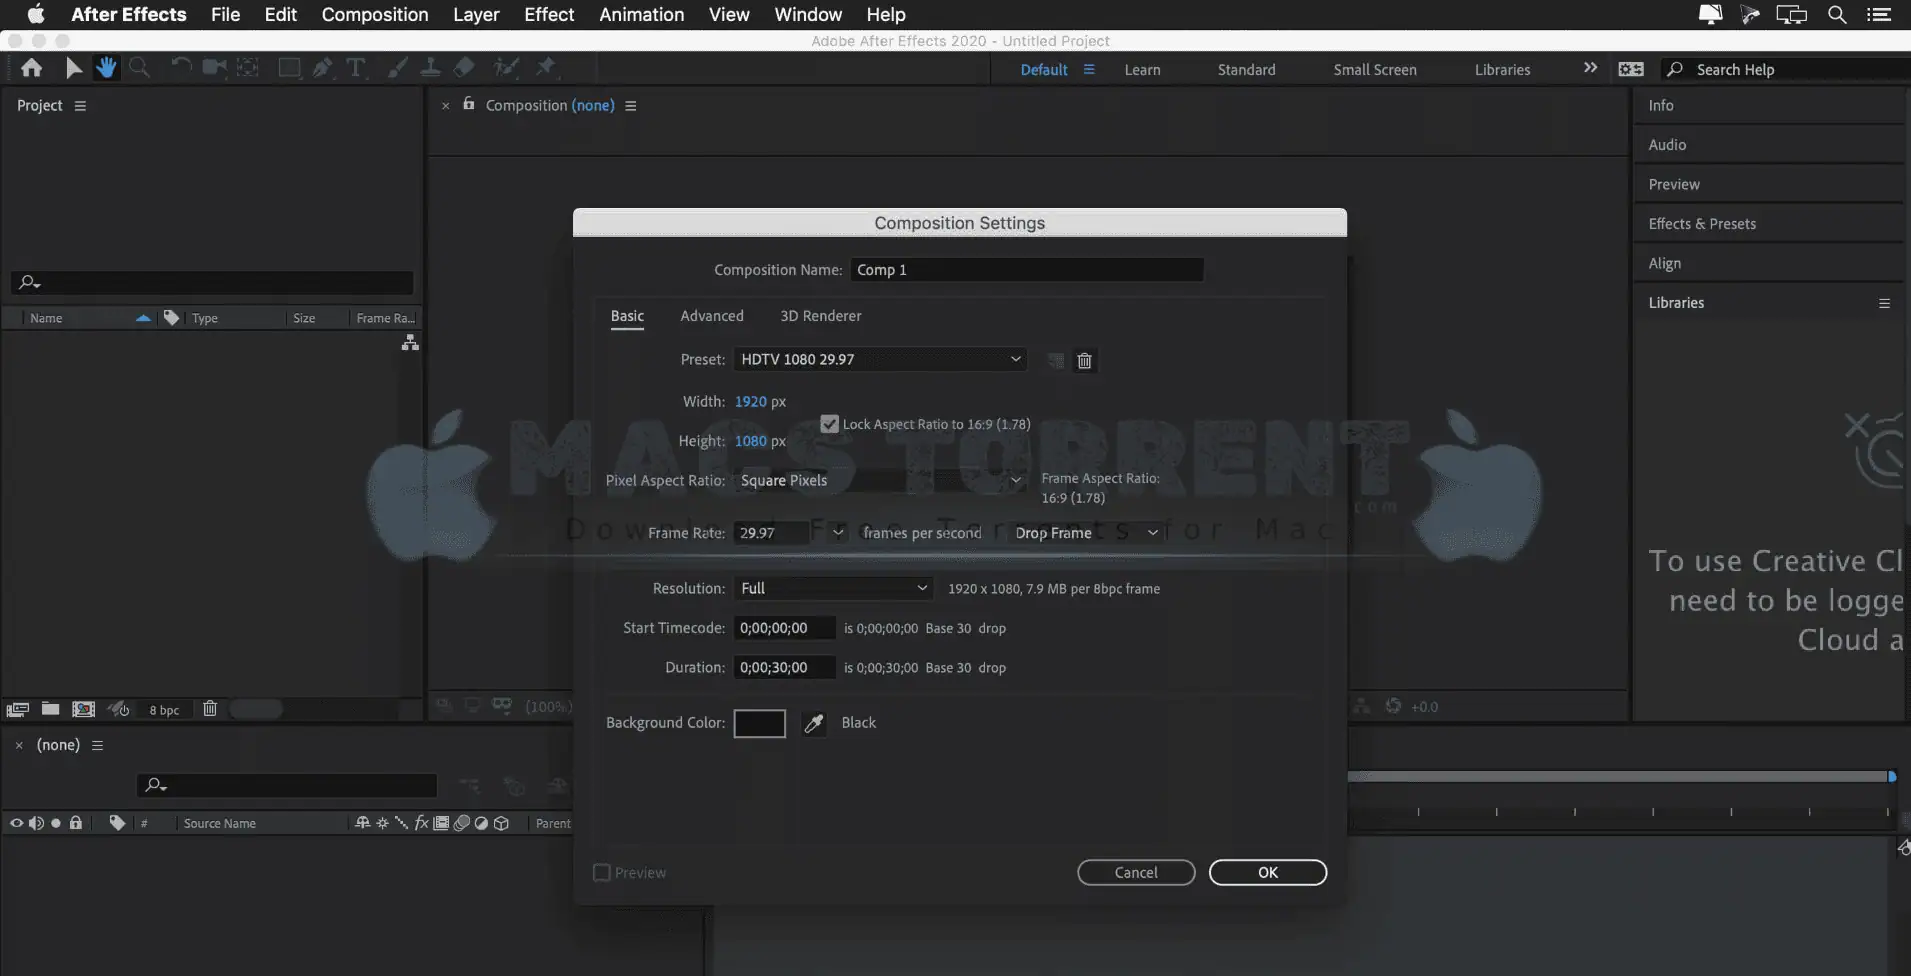Image resolution: width=1911 pixels, height=976 pixels.
Task: Open the Composition menu in the menu bar
Action: [375, 14]
